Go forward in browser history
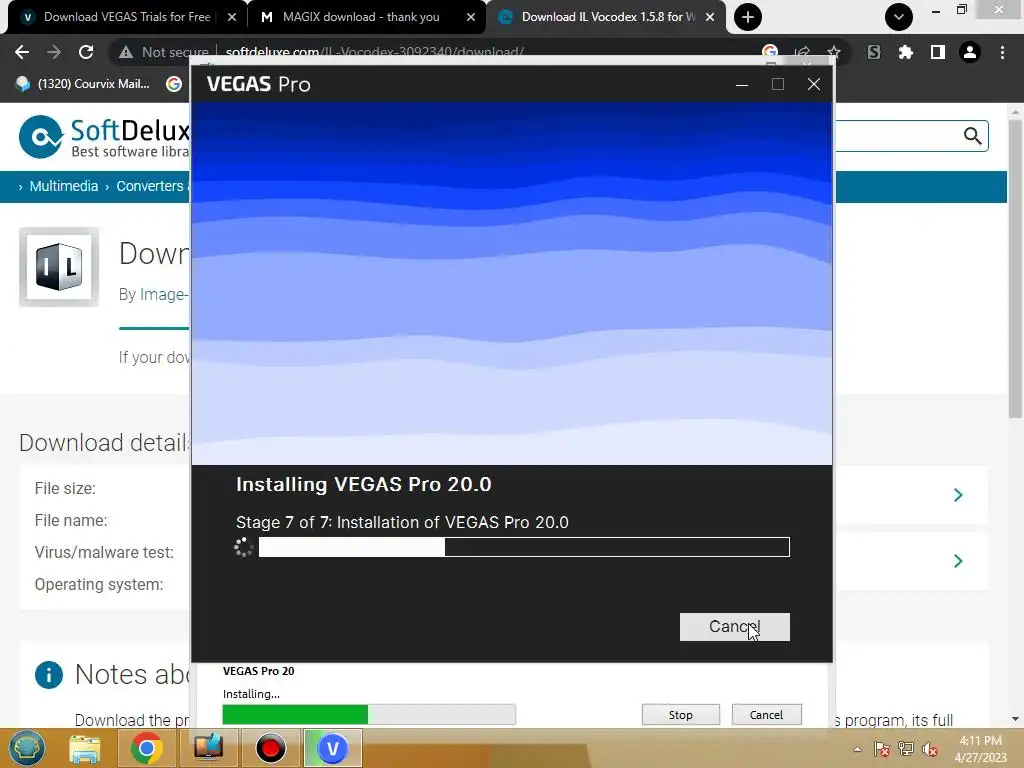Image resolution: width=1024 pixels, height=768 pixels. 54,52
